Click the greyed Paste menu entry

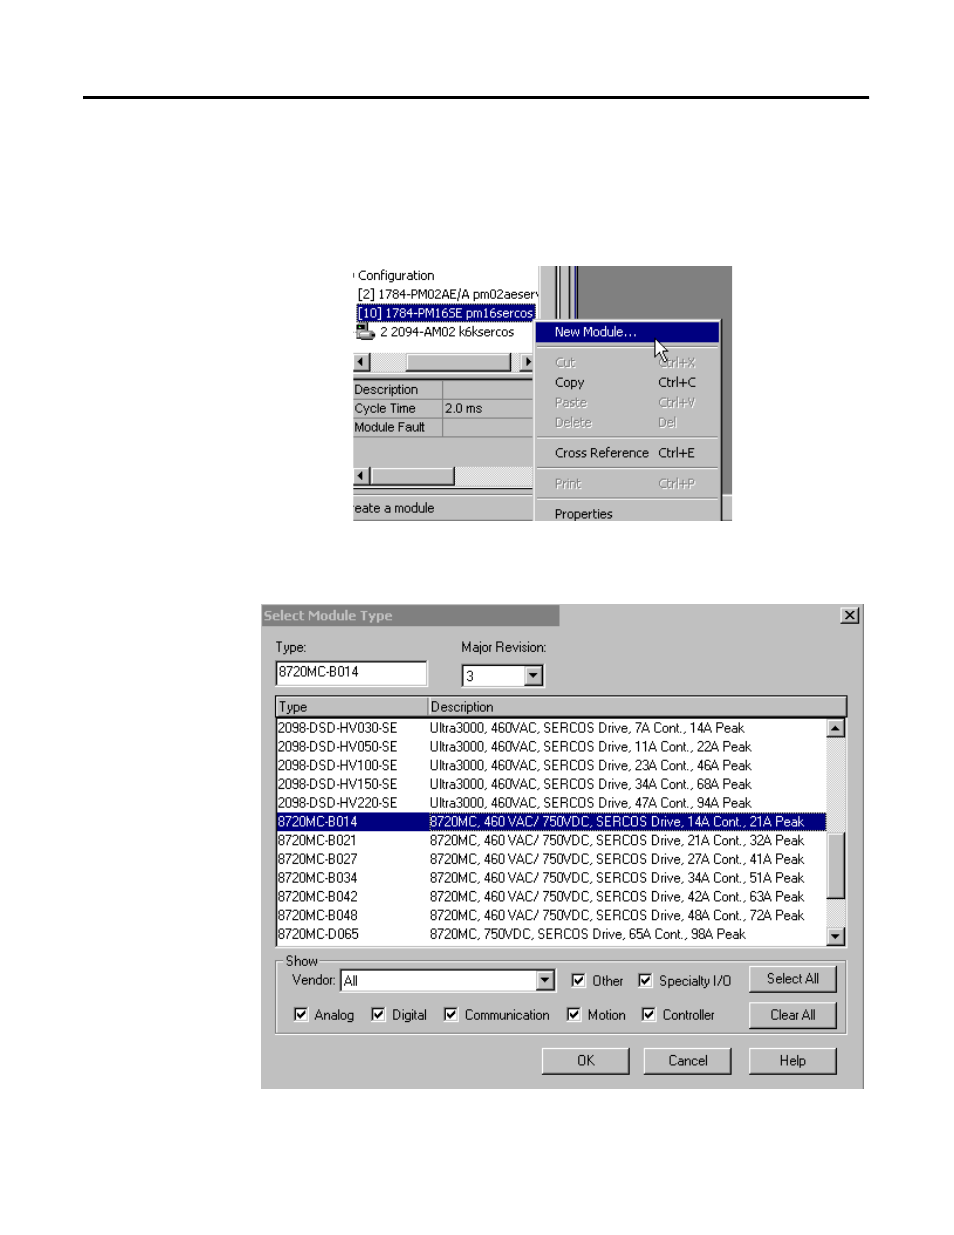click(x=627, y=403)
